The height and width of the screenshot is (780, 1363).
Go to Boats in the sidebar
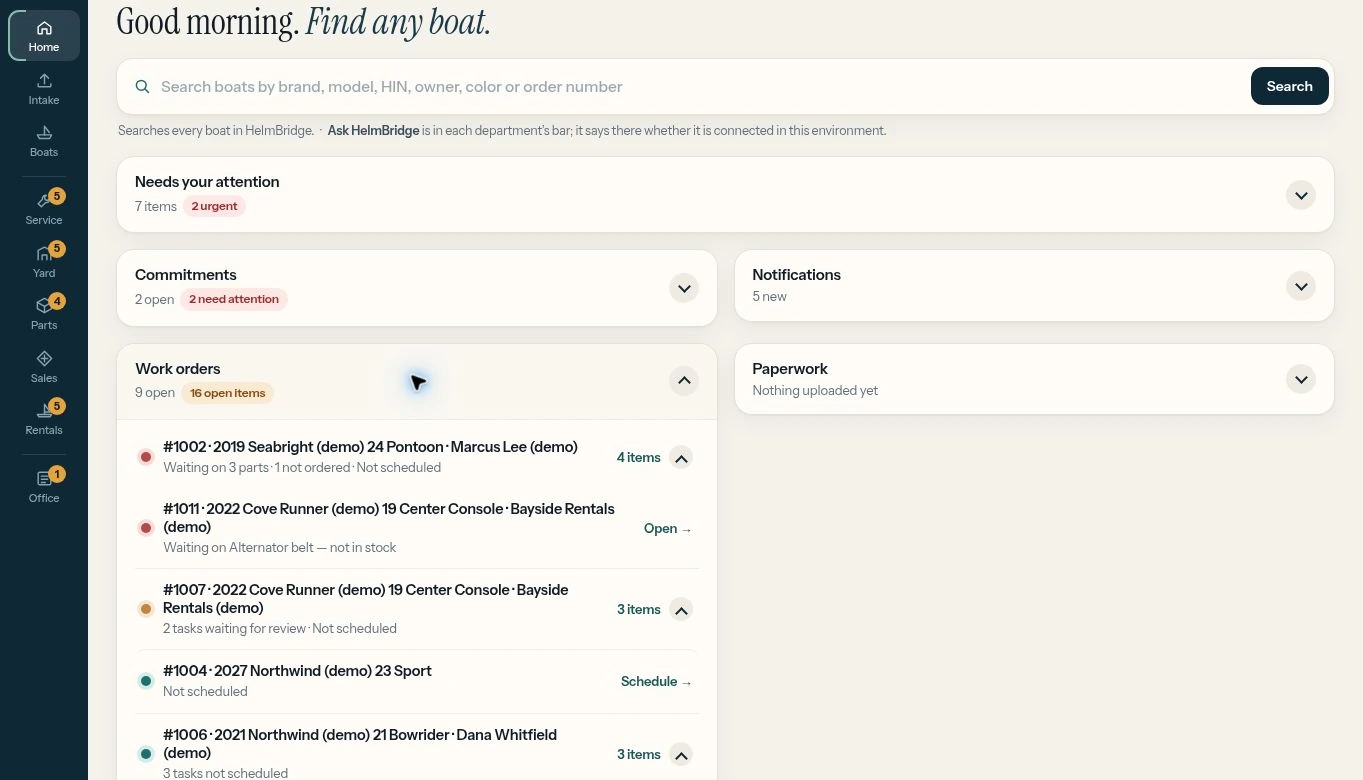[x=44, y=141]
